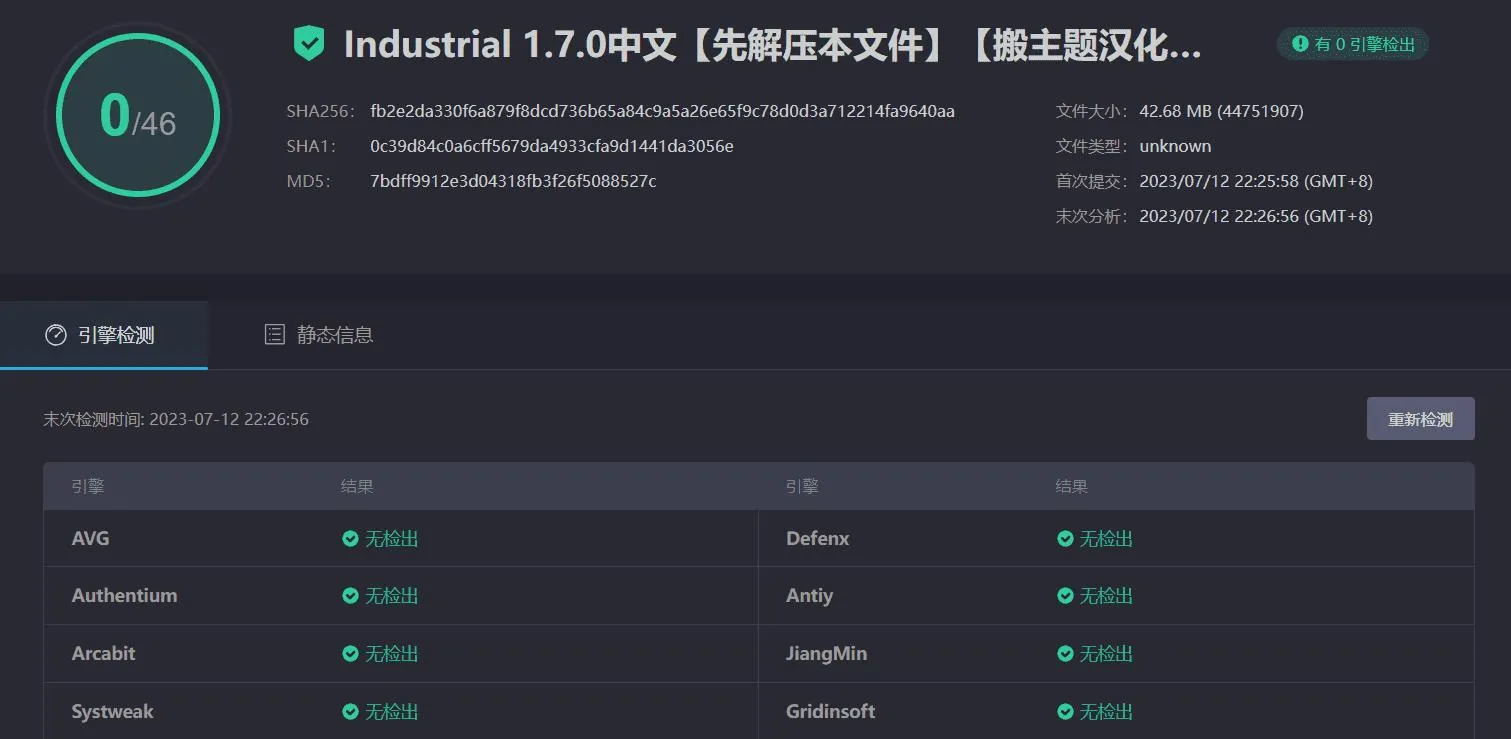Viewport: 1511px width, 739px height.
Task: Select the SHA256 hash value
Action: tap(662, 111)
